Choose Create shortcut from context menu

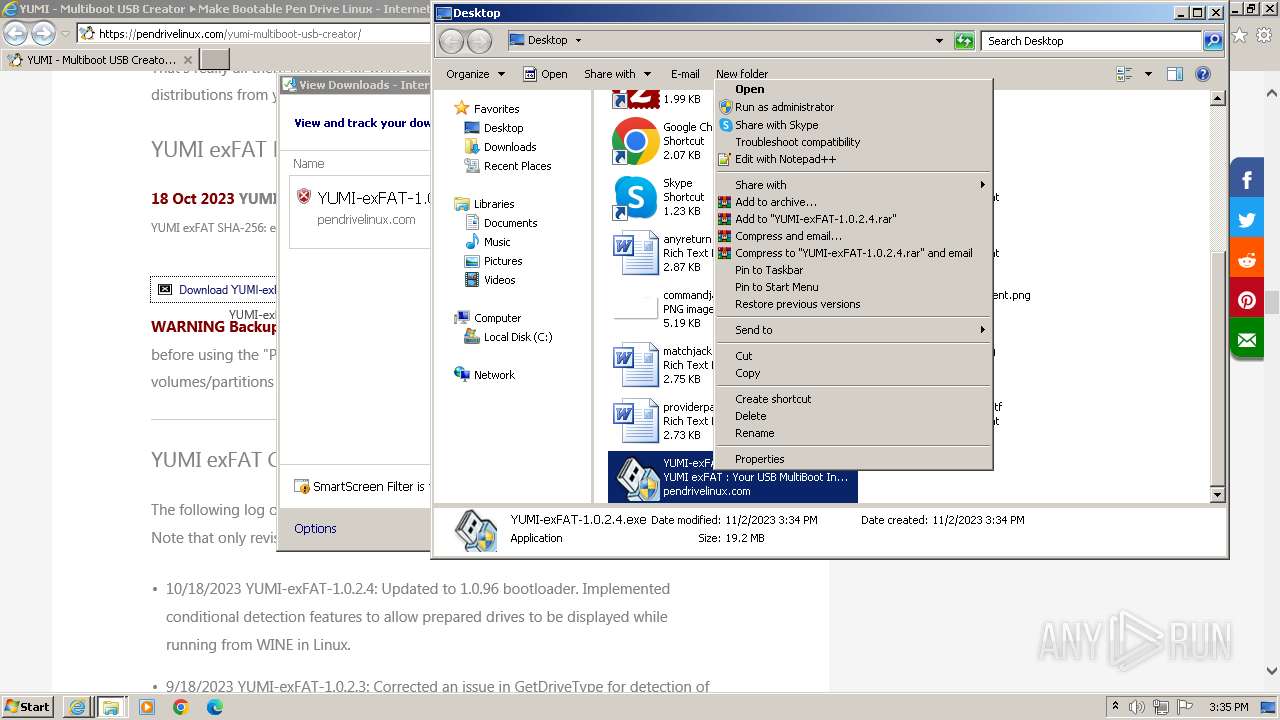[854, 399]
